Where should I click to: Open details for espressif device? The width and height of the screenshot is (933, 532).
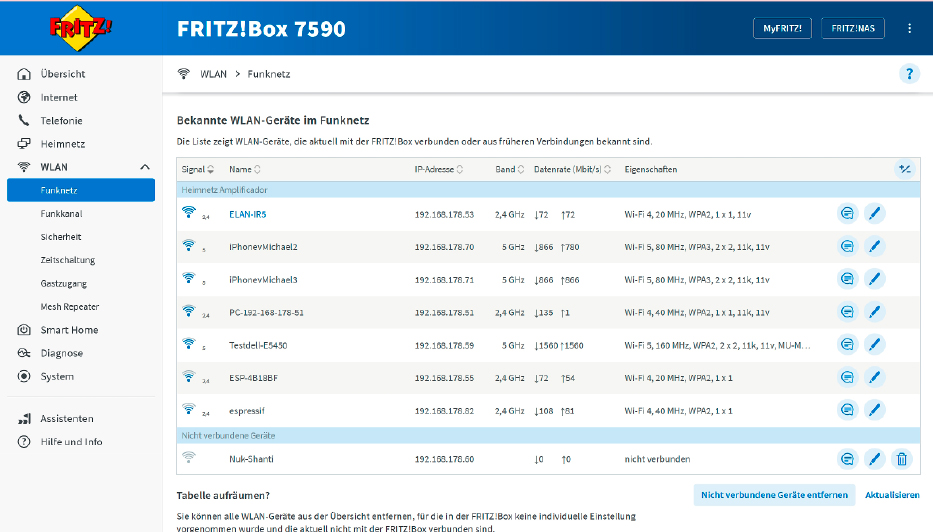[847, 410]
